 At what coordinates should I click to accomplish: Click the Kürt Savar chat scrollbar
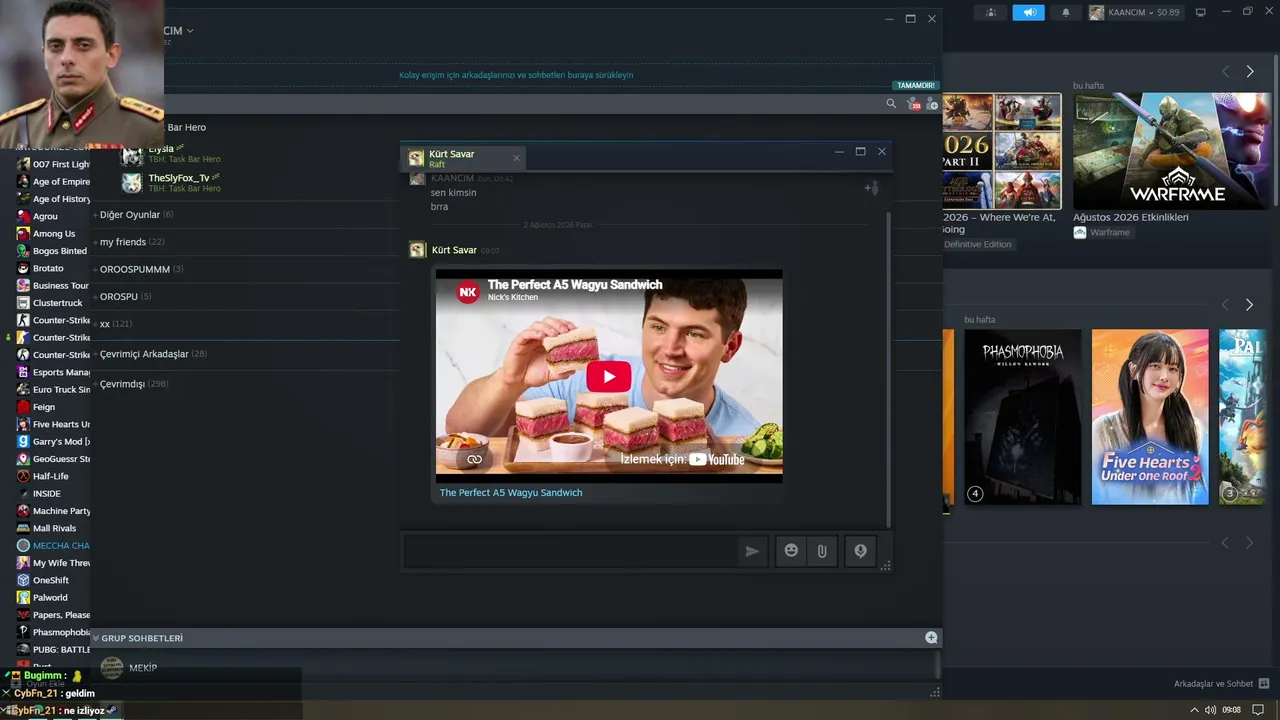pyautogui.click(x=888, y=368)
